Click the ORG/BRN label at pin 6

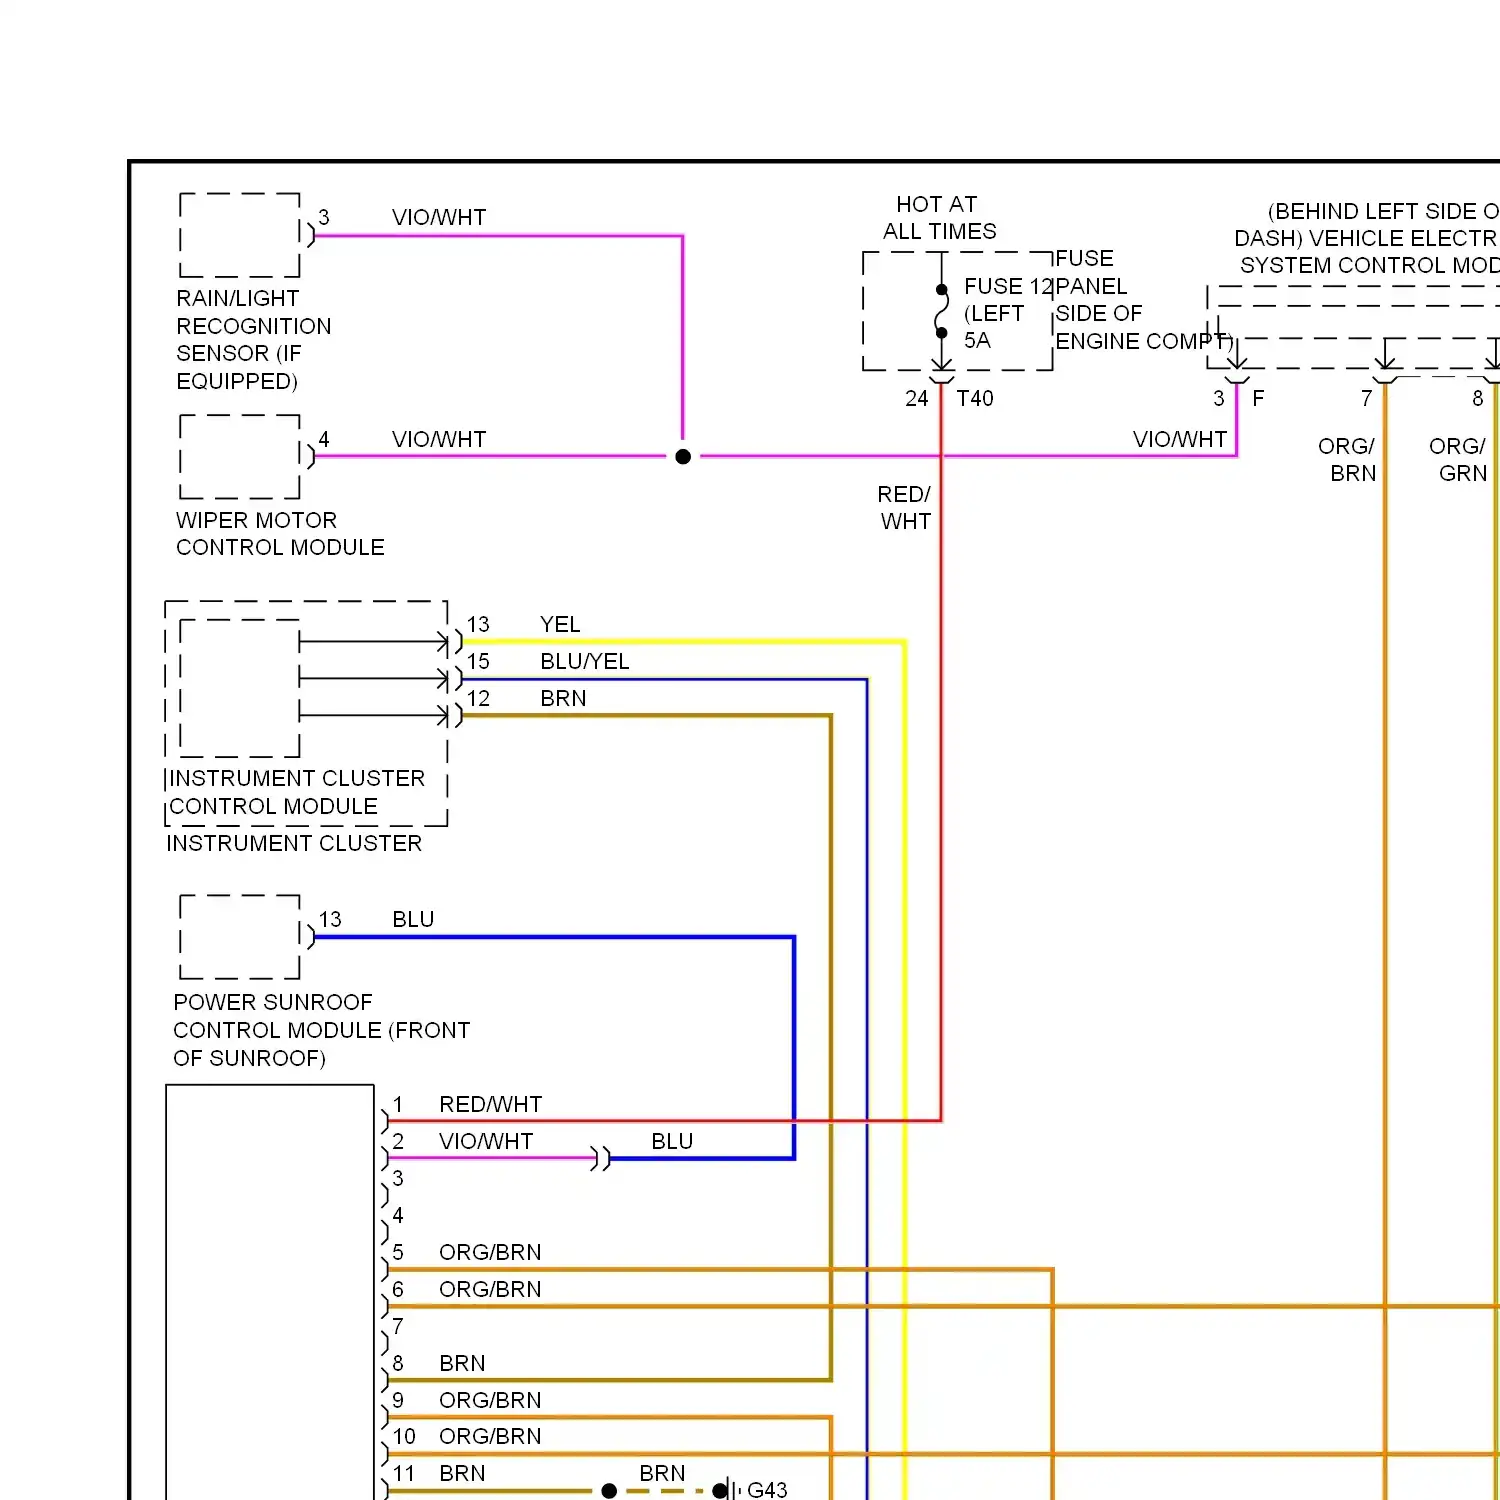pos(490,1290)
